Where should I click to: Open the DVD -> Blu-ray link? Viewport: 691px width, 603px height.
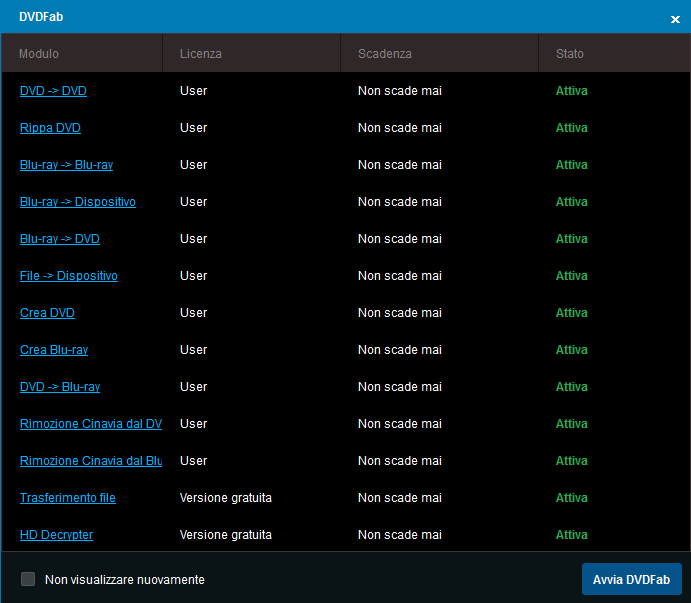coord(60,387)
